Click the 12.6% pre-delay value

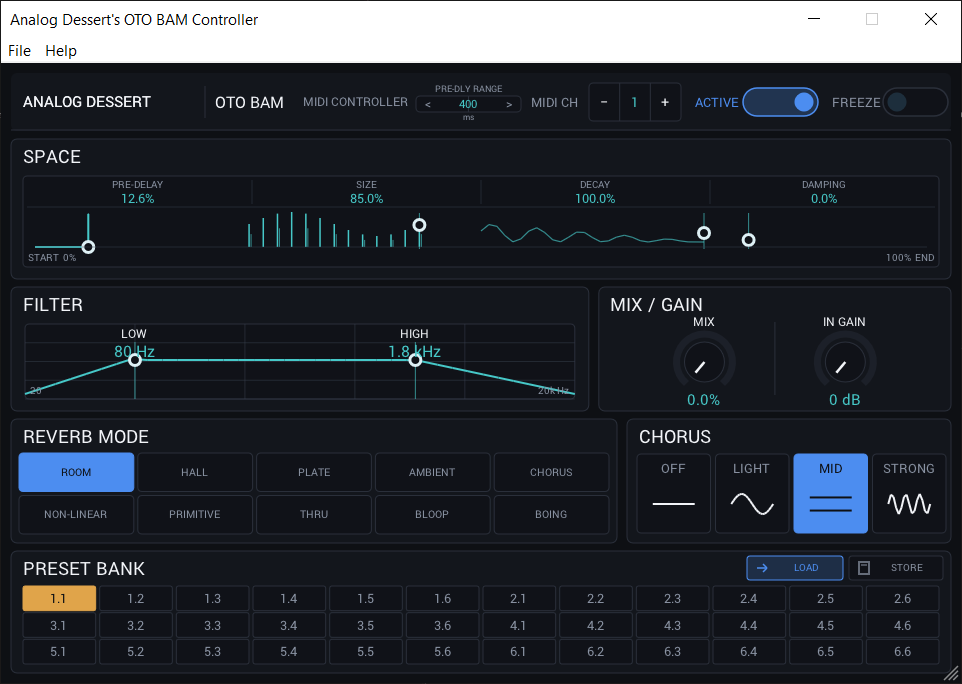[137, 199]
